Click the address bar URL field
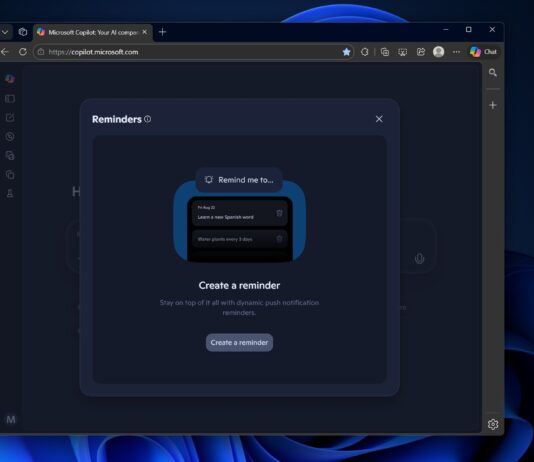The image size is (534, 462). click(194, 52)
